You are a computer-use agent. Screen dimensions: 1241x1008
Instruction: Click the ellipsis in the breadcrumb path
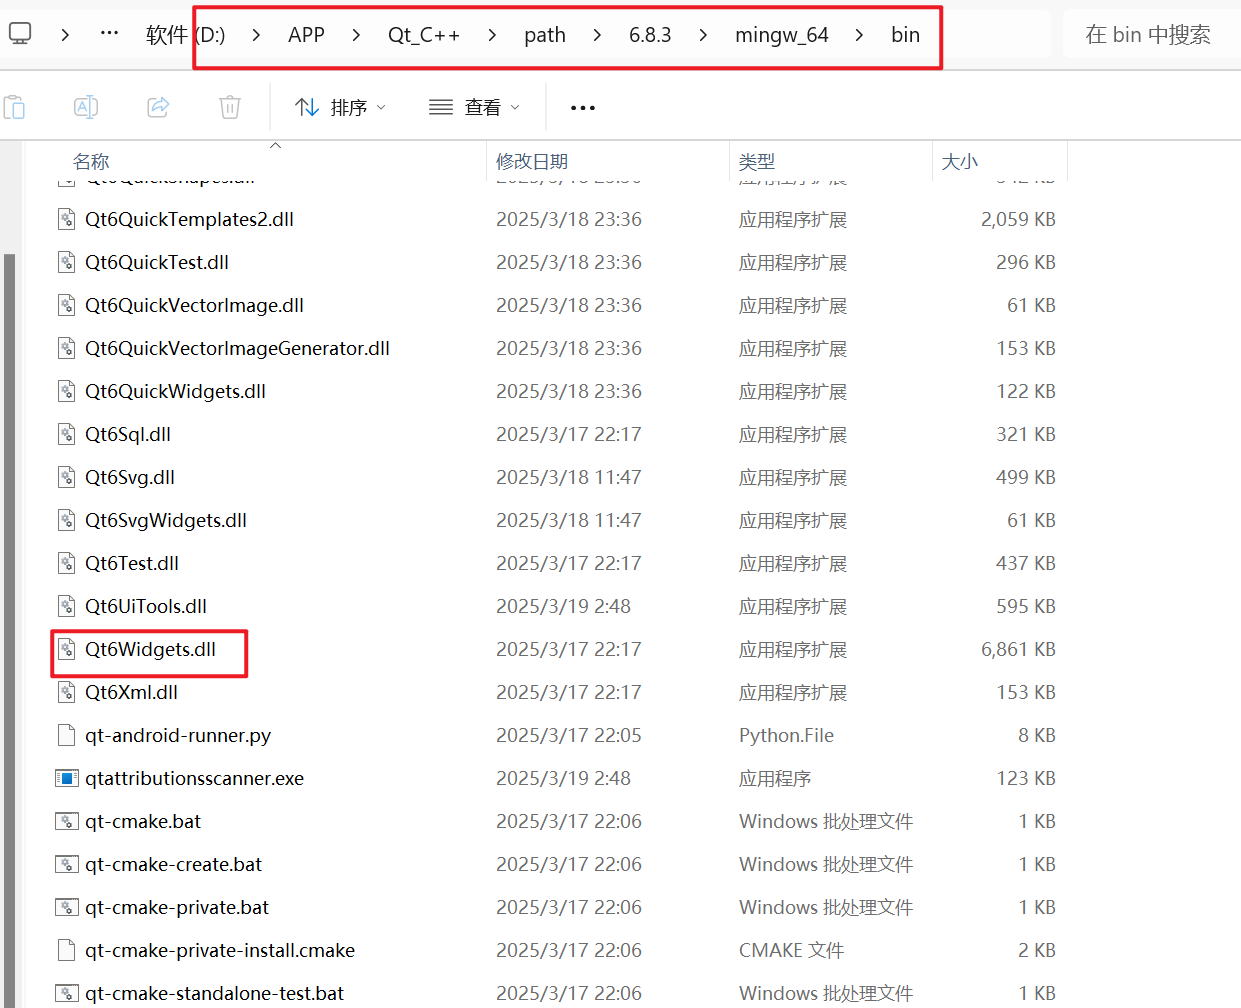click(110, 33)
